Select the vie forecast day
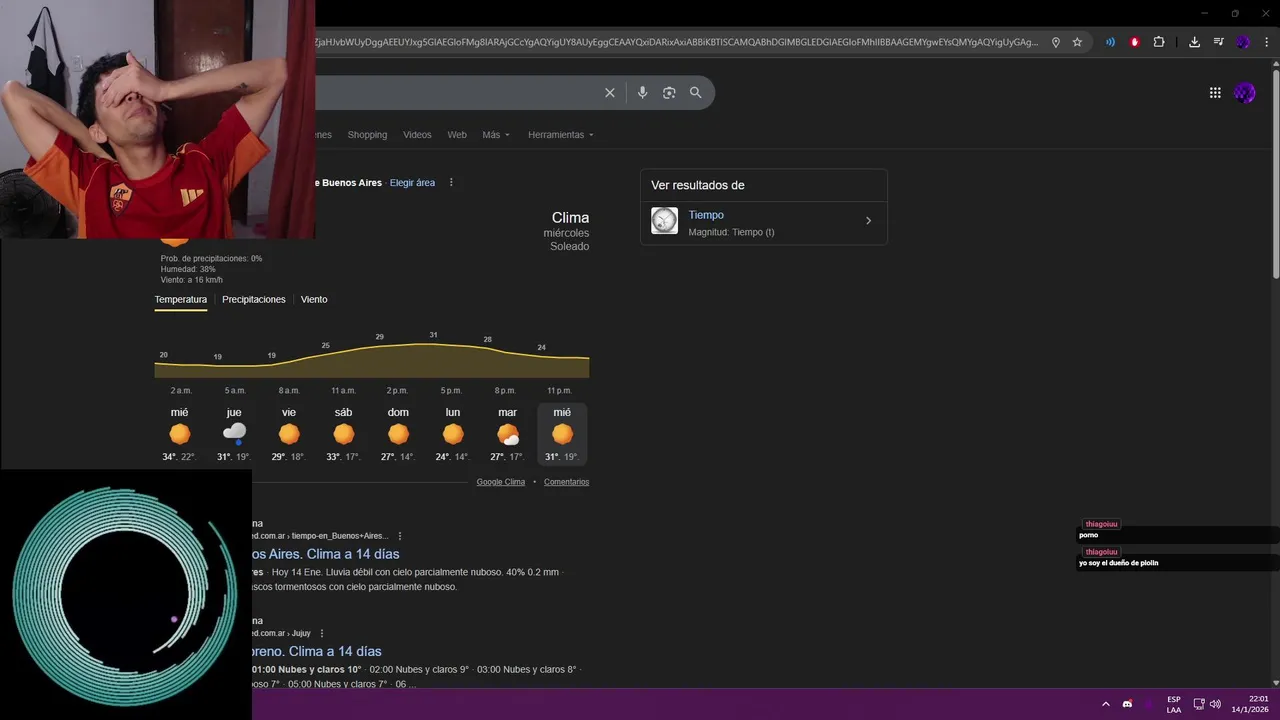This screenshot has height=720, width=1280. point(289,434)
